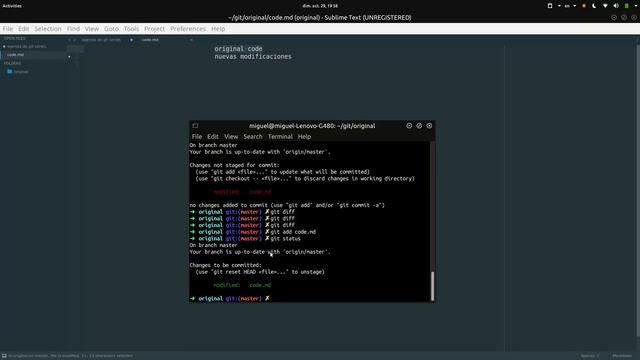Open the Sublime Text View menu

[91, 29]
